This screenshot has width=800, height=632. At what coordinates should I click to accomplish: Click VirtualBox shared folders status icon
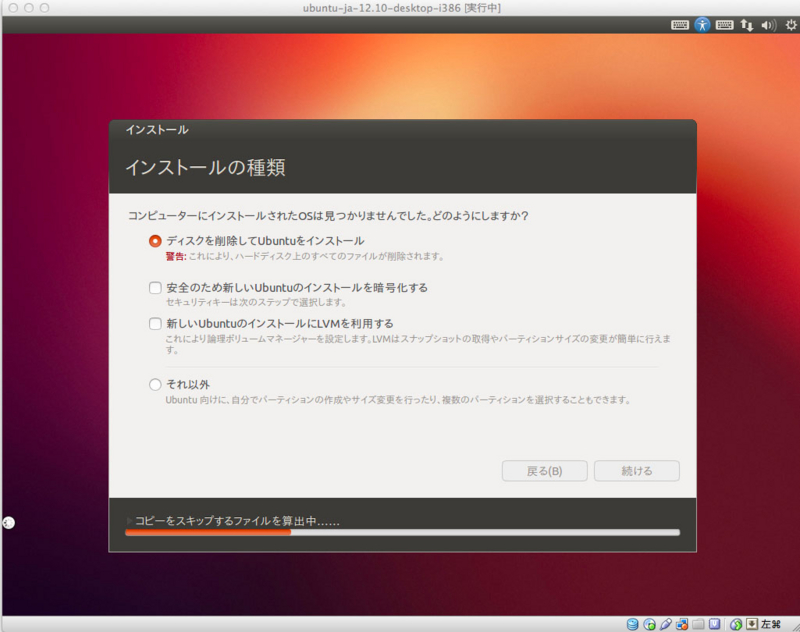(698, 624)
